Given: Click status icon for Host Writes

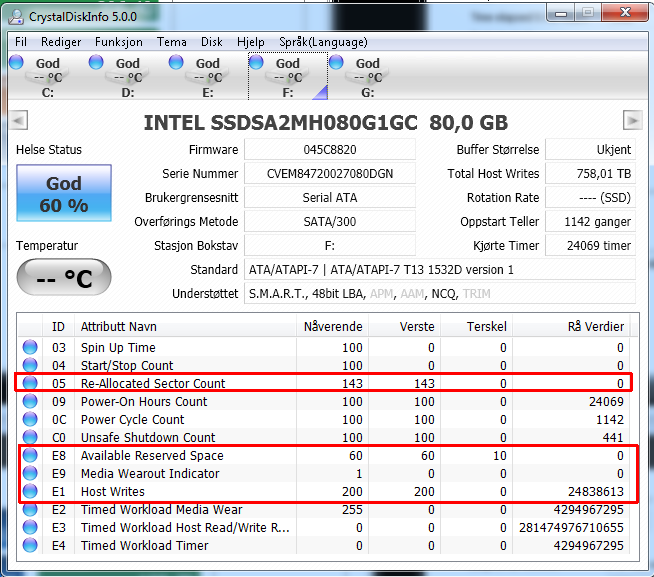Looking at the screenshot, I should coord(30,491).
